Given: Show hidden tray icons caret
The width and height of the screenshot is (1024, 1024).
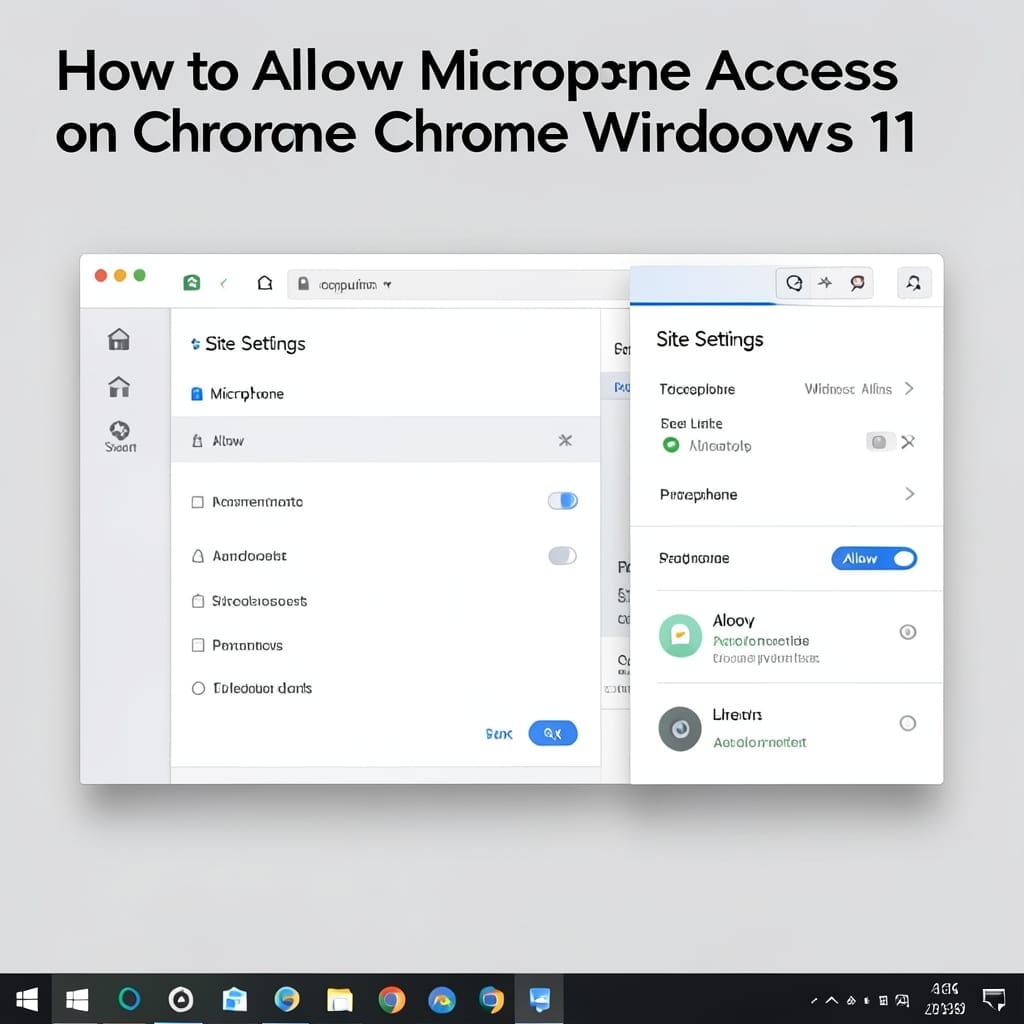Looking at the screenshot, I should (x=831, y=1000).
